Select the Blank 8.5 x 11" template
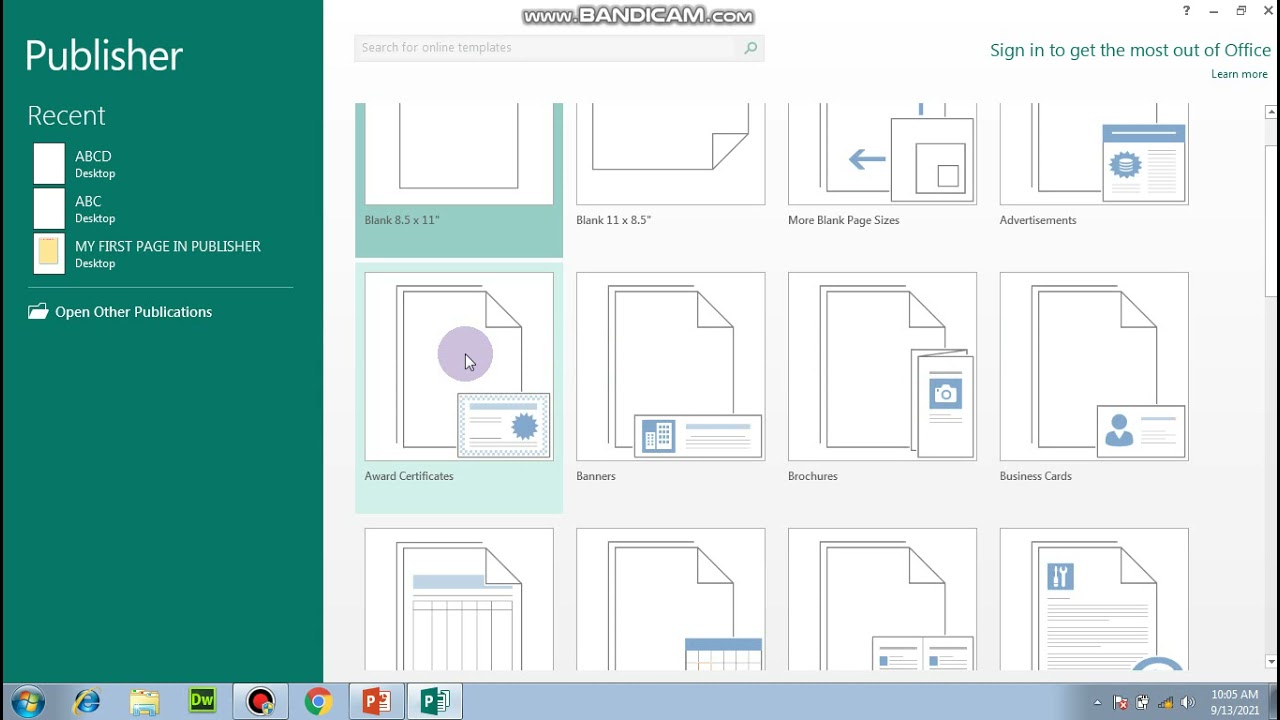1280x720 pixels. click(x=459, y=180)
